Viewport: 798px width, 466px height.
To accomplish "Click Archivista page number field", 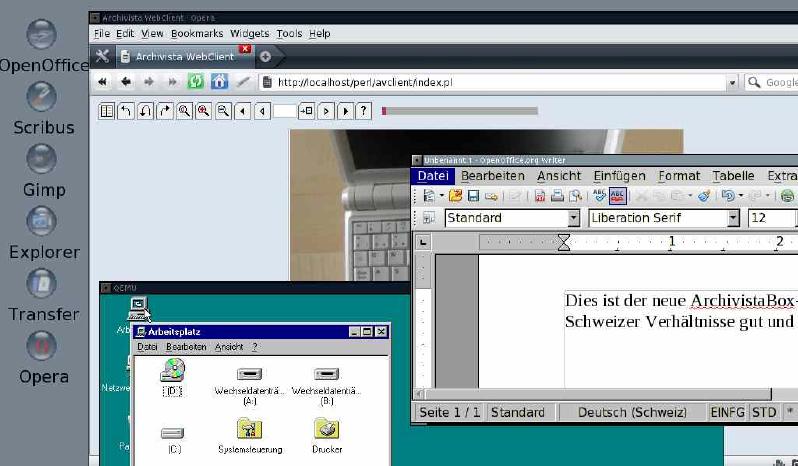I will click(284, 111).
